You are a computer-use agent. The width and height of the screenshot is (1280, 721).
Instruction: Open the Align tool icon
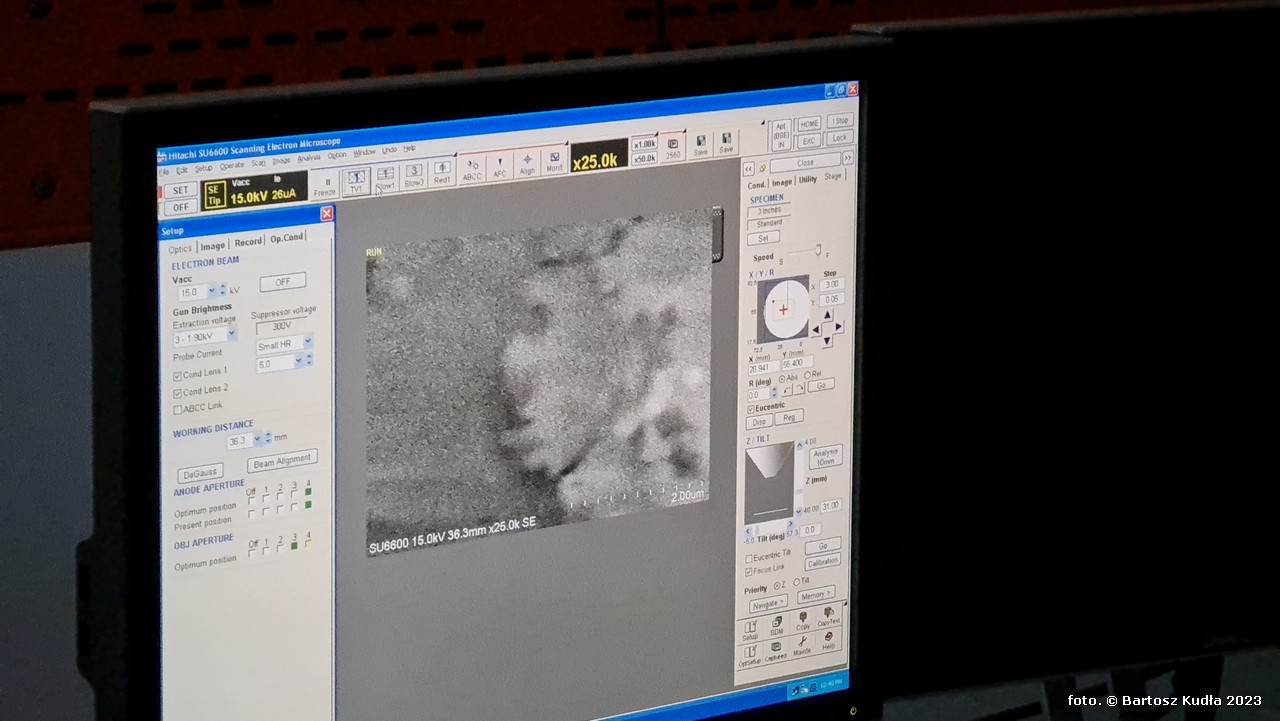(x=527, y=162)
